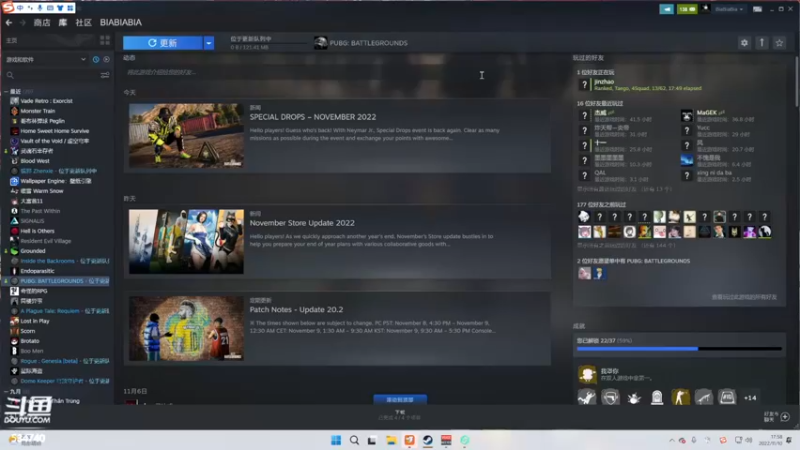View the gold shooter achievement icon
Image resolution: width=800 pixels, height=450 pixels.
680,397
